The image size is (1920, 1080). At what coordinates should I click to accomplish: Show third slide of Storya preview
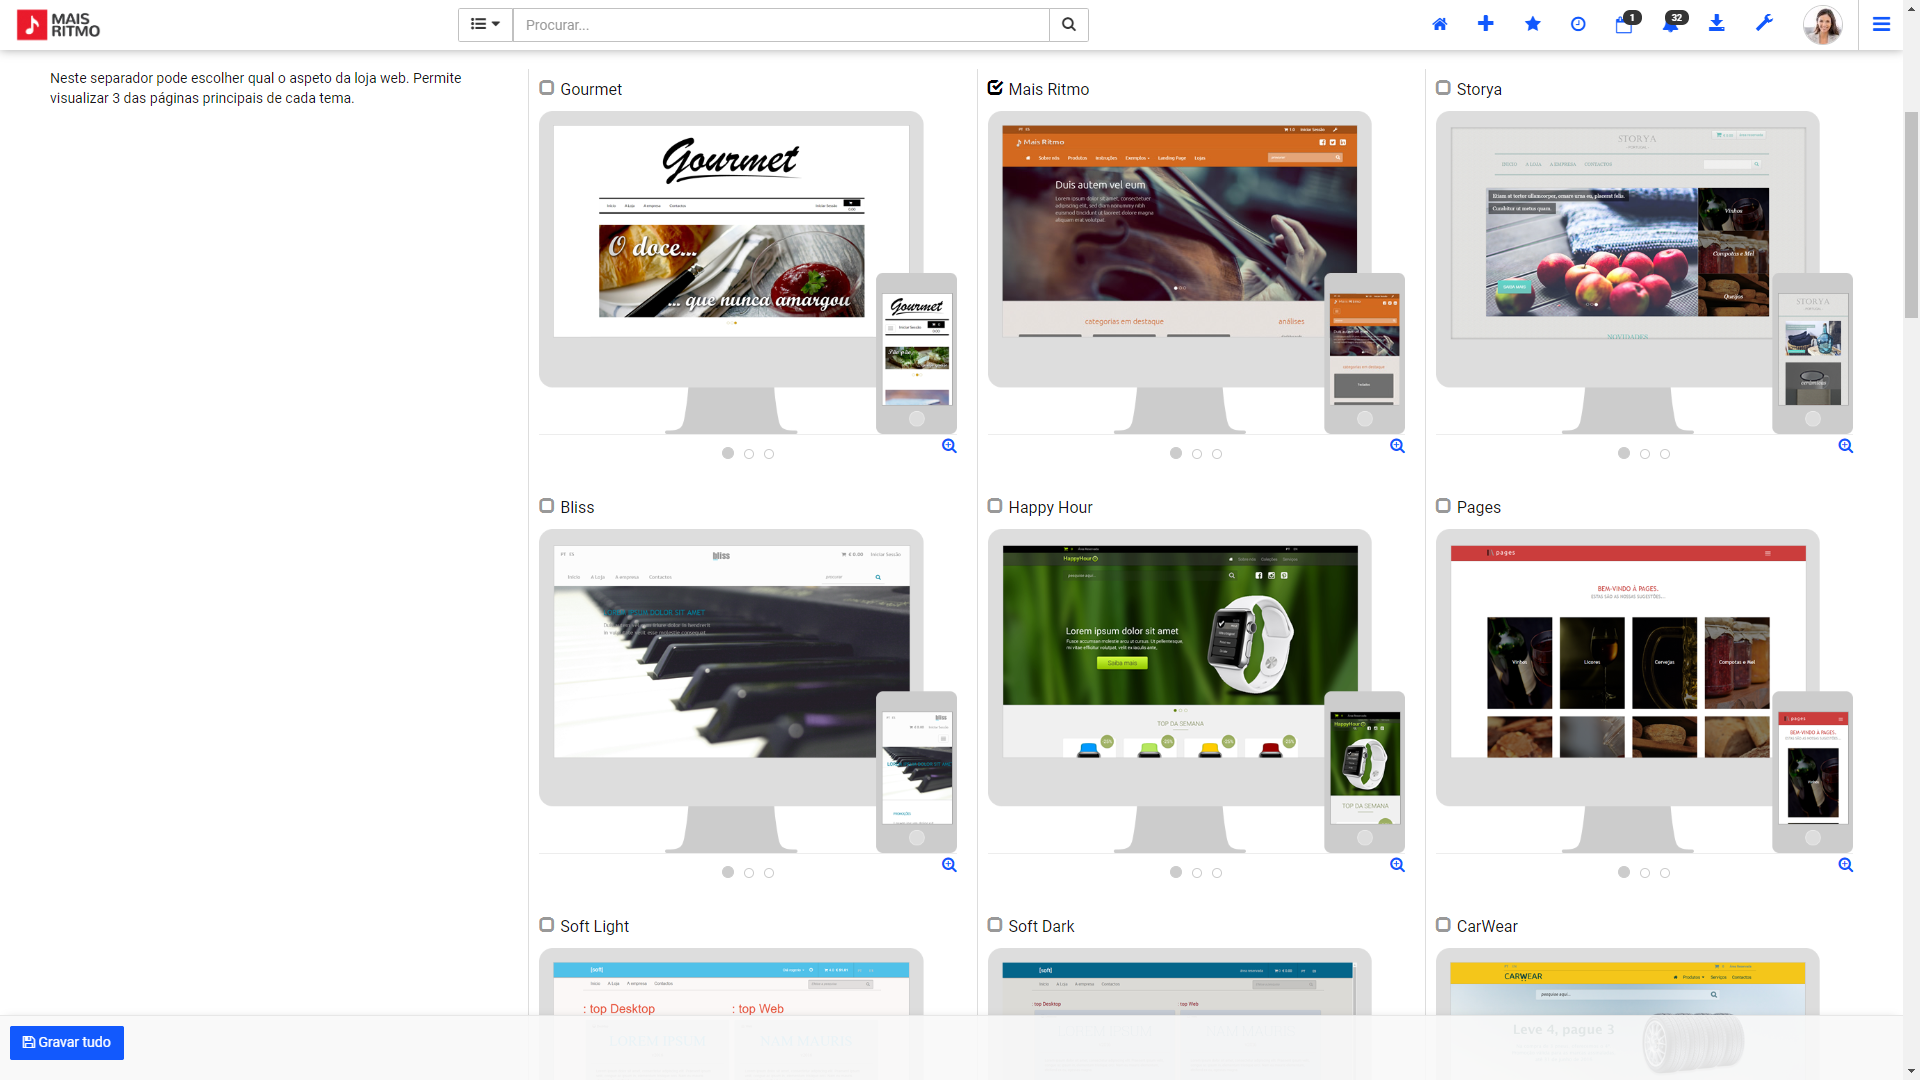pos(1665,454)
